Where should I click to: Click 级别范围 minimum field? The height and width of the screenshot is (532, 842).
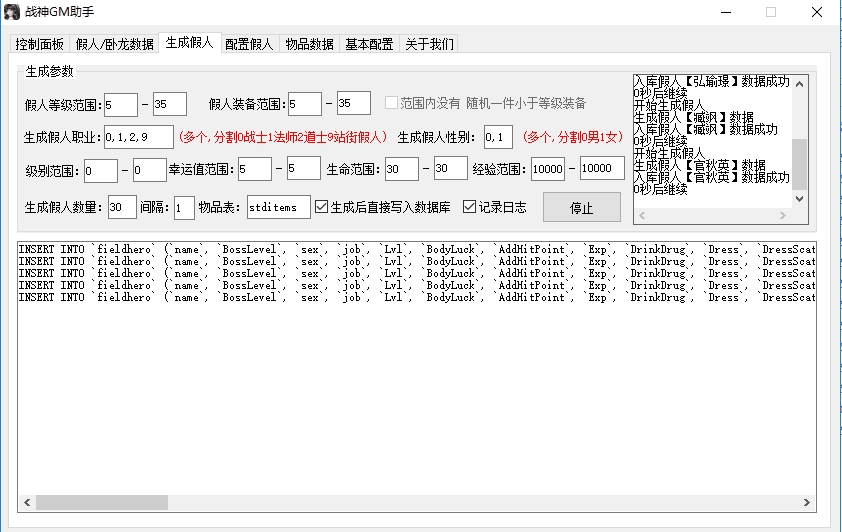[100, 171]
